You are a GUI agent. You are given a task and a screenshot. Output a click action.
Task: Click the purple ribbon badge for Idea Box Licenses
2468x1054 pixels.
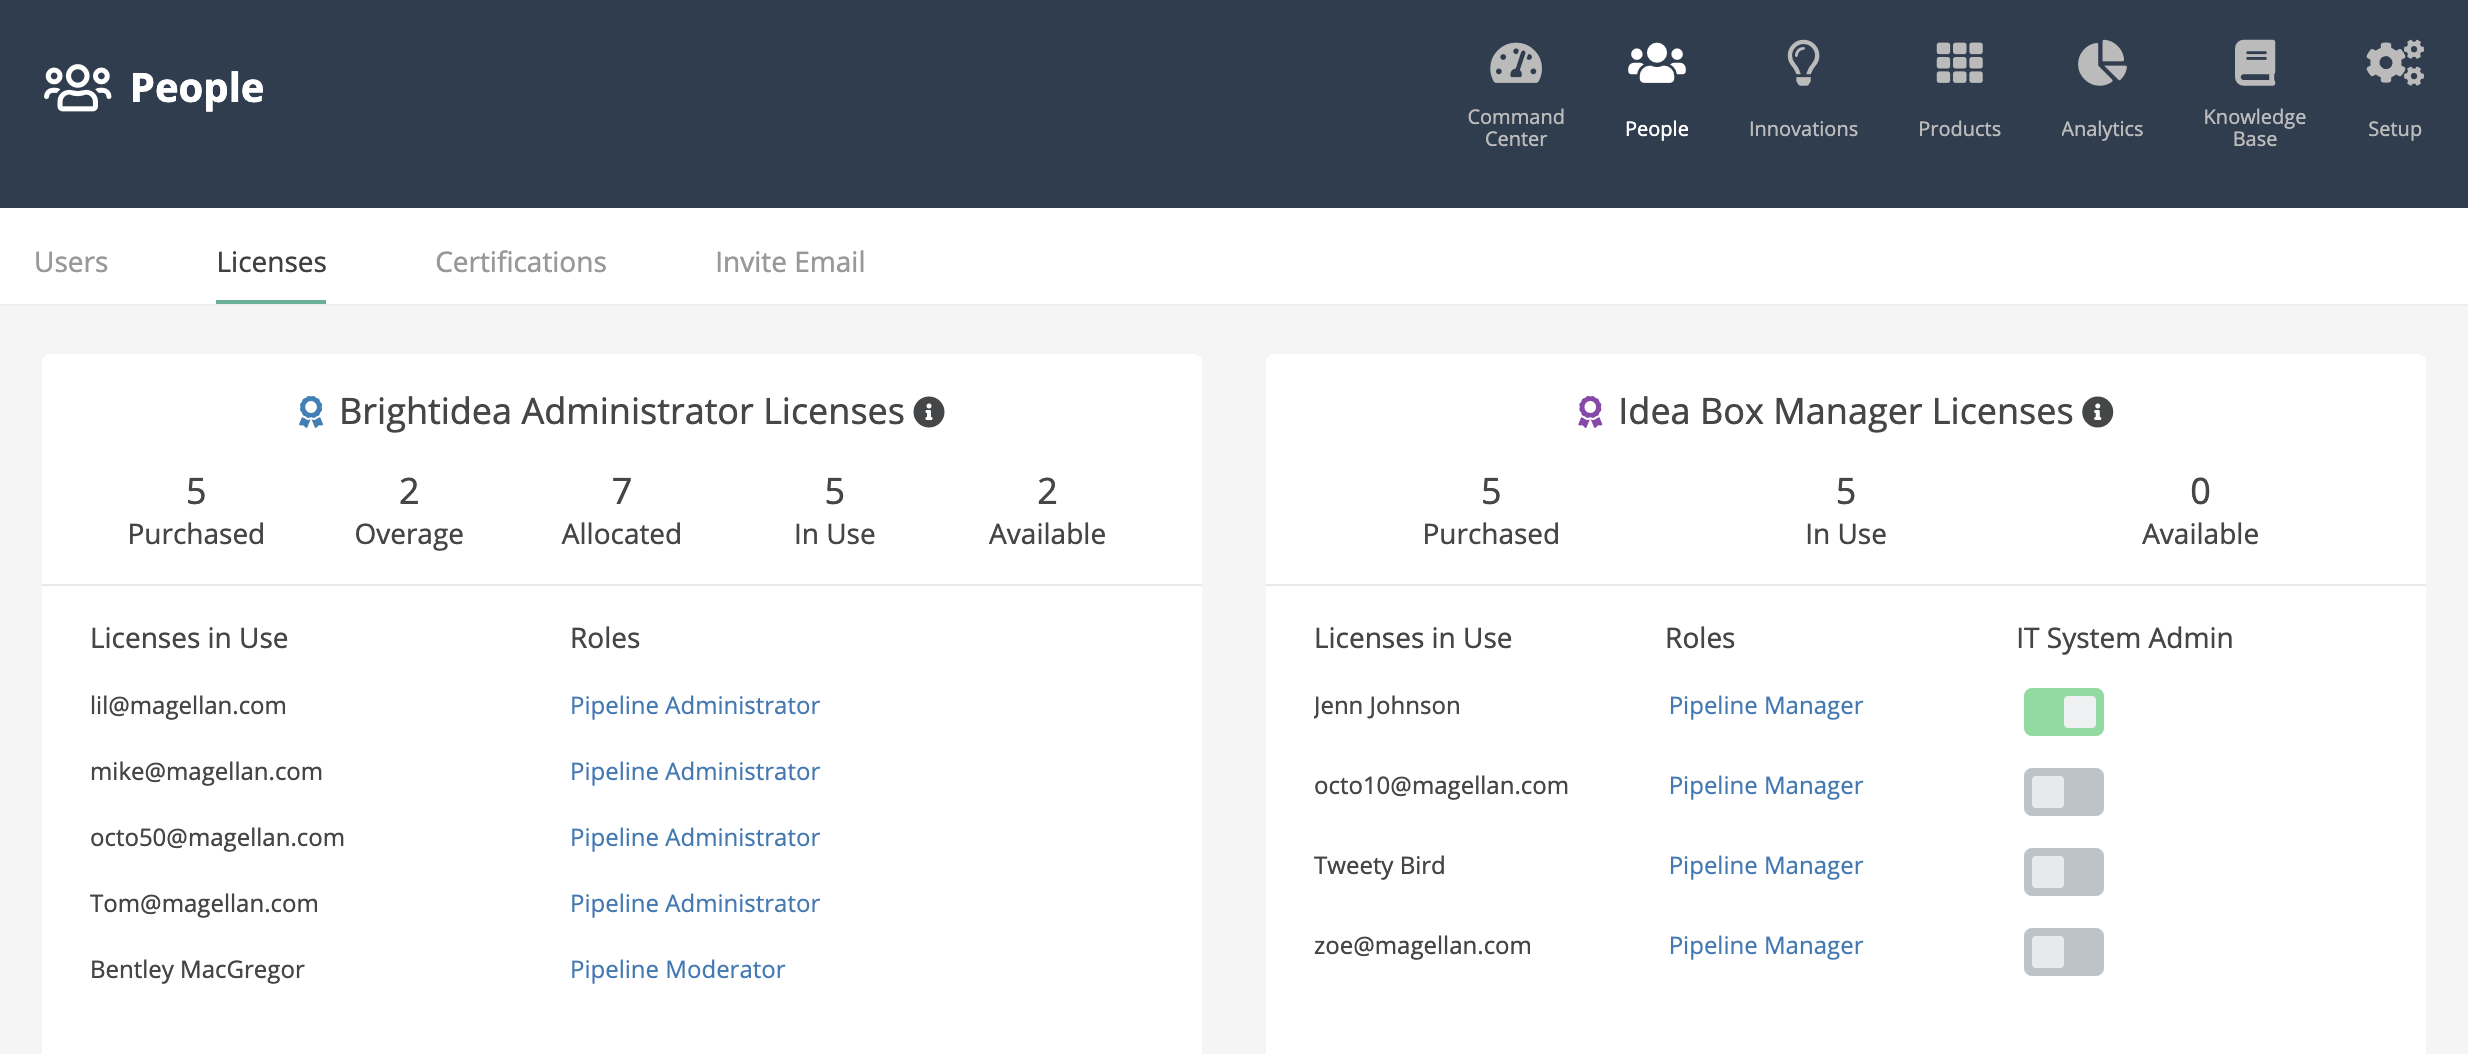(x=1590, y=412)
